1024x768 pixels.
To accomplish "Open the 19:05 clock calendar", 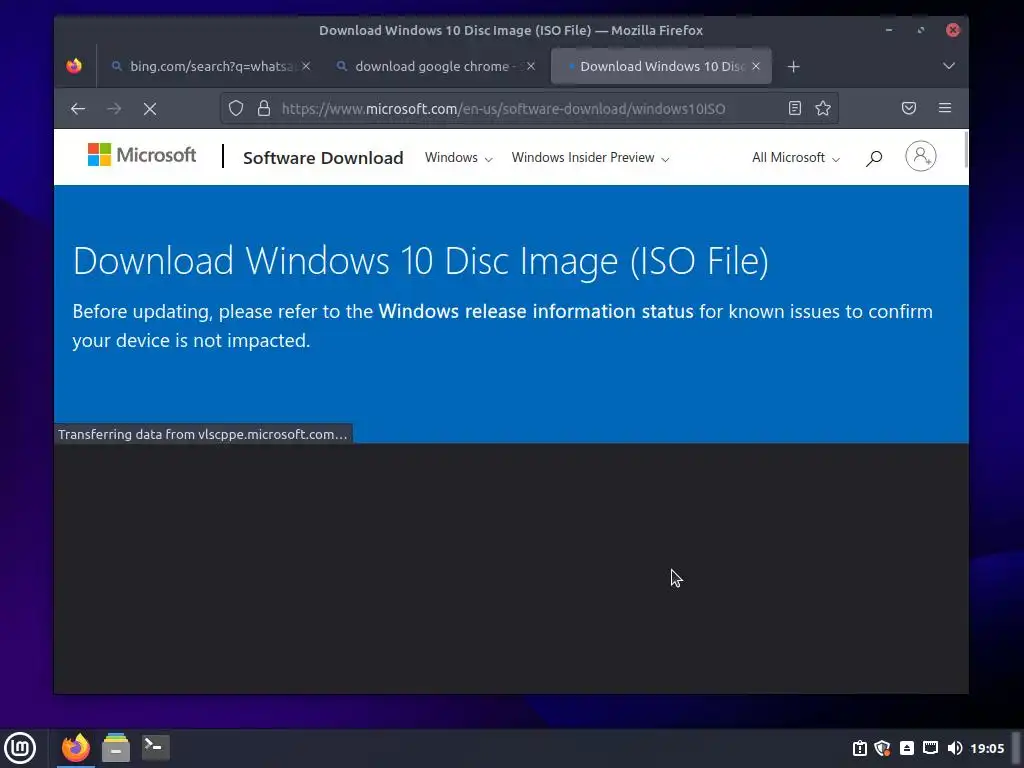I will (987, 748).
